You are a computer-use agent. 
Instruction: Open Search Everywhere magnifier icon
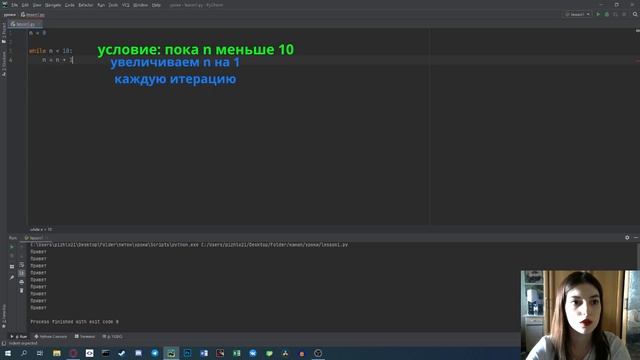pyautogui.click(x=635, y=14)
